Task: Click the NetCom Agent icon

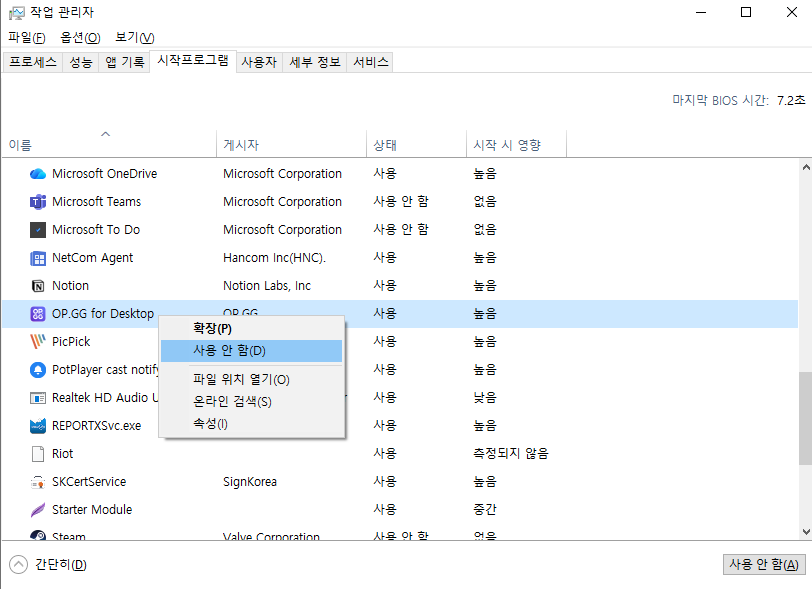Action: tap(38, 257)
